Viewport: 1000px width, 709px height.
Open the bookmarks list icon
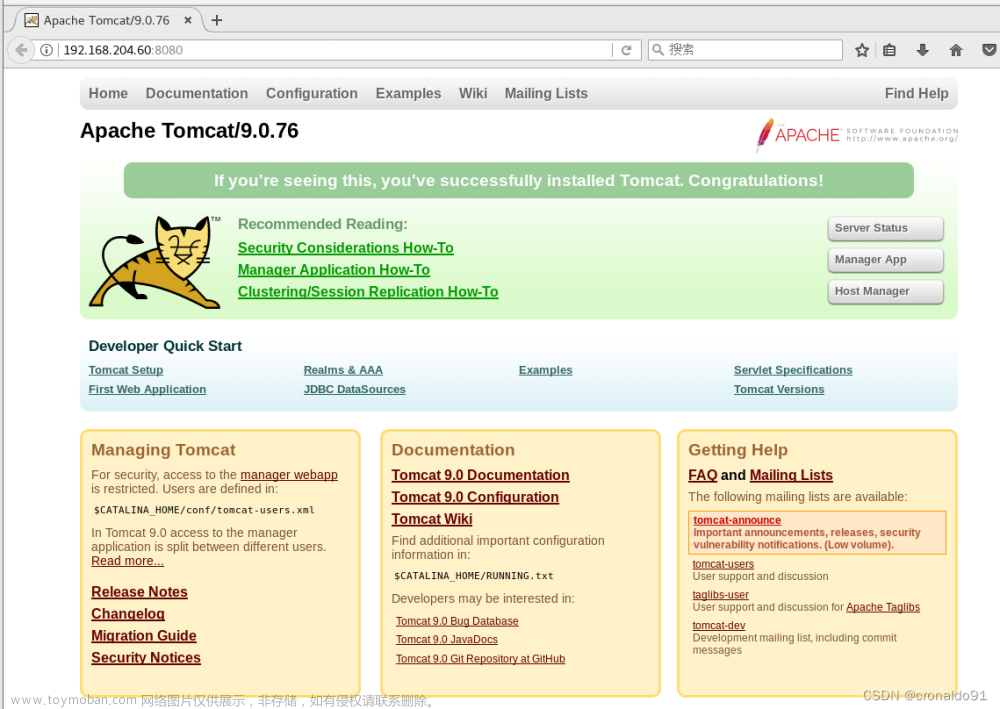890,50
